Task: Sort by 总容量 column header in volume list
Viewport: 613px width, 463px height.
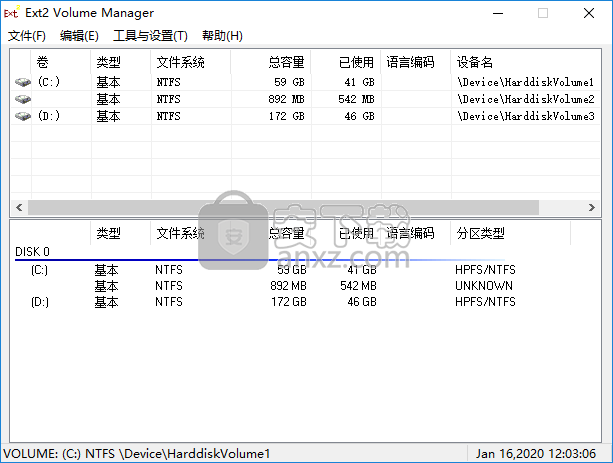Action: pos(271,62)
